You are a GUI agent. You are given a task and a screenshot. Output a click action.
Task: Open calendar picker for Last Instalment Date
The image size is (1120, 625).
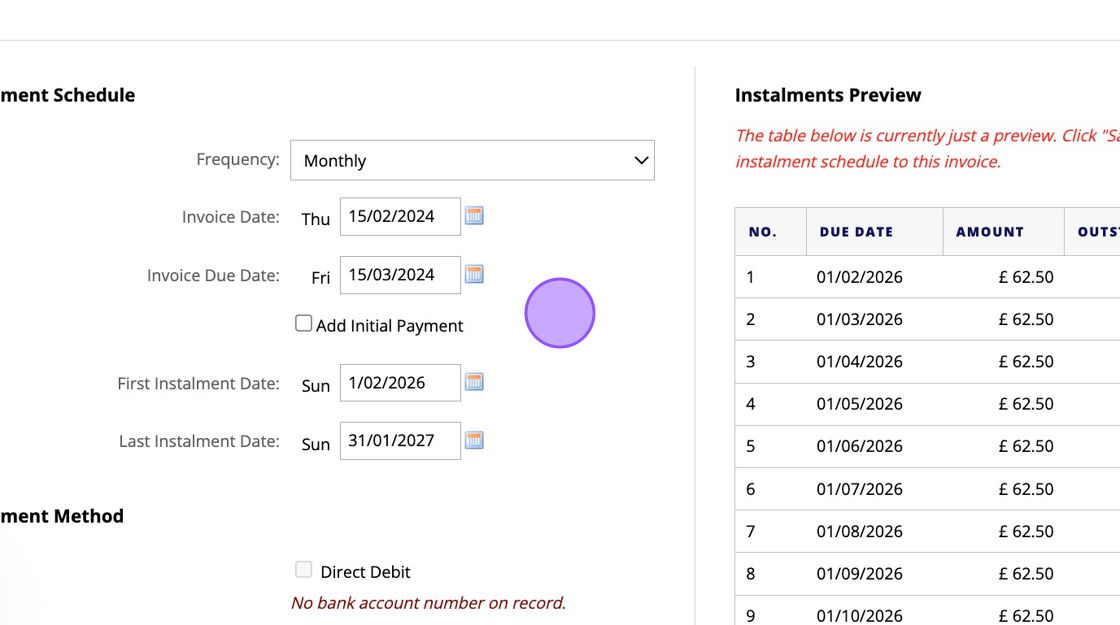click(474, 440)
